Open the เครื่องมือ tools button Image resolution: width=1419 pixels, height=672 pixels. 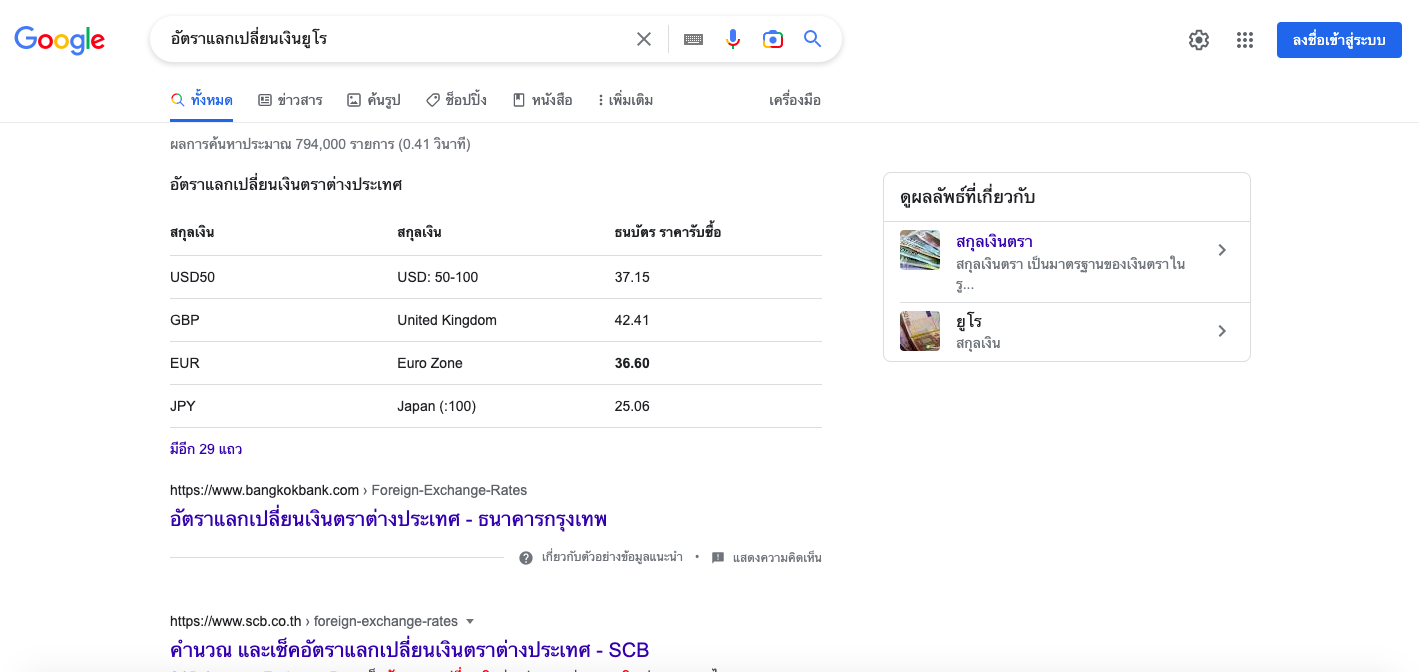[x=795, y=100]
